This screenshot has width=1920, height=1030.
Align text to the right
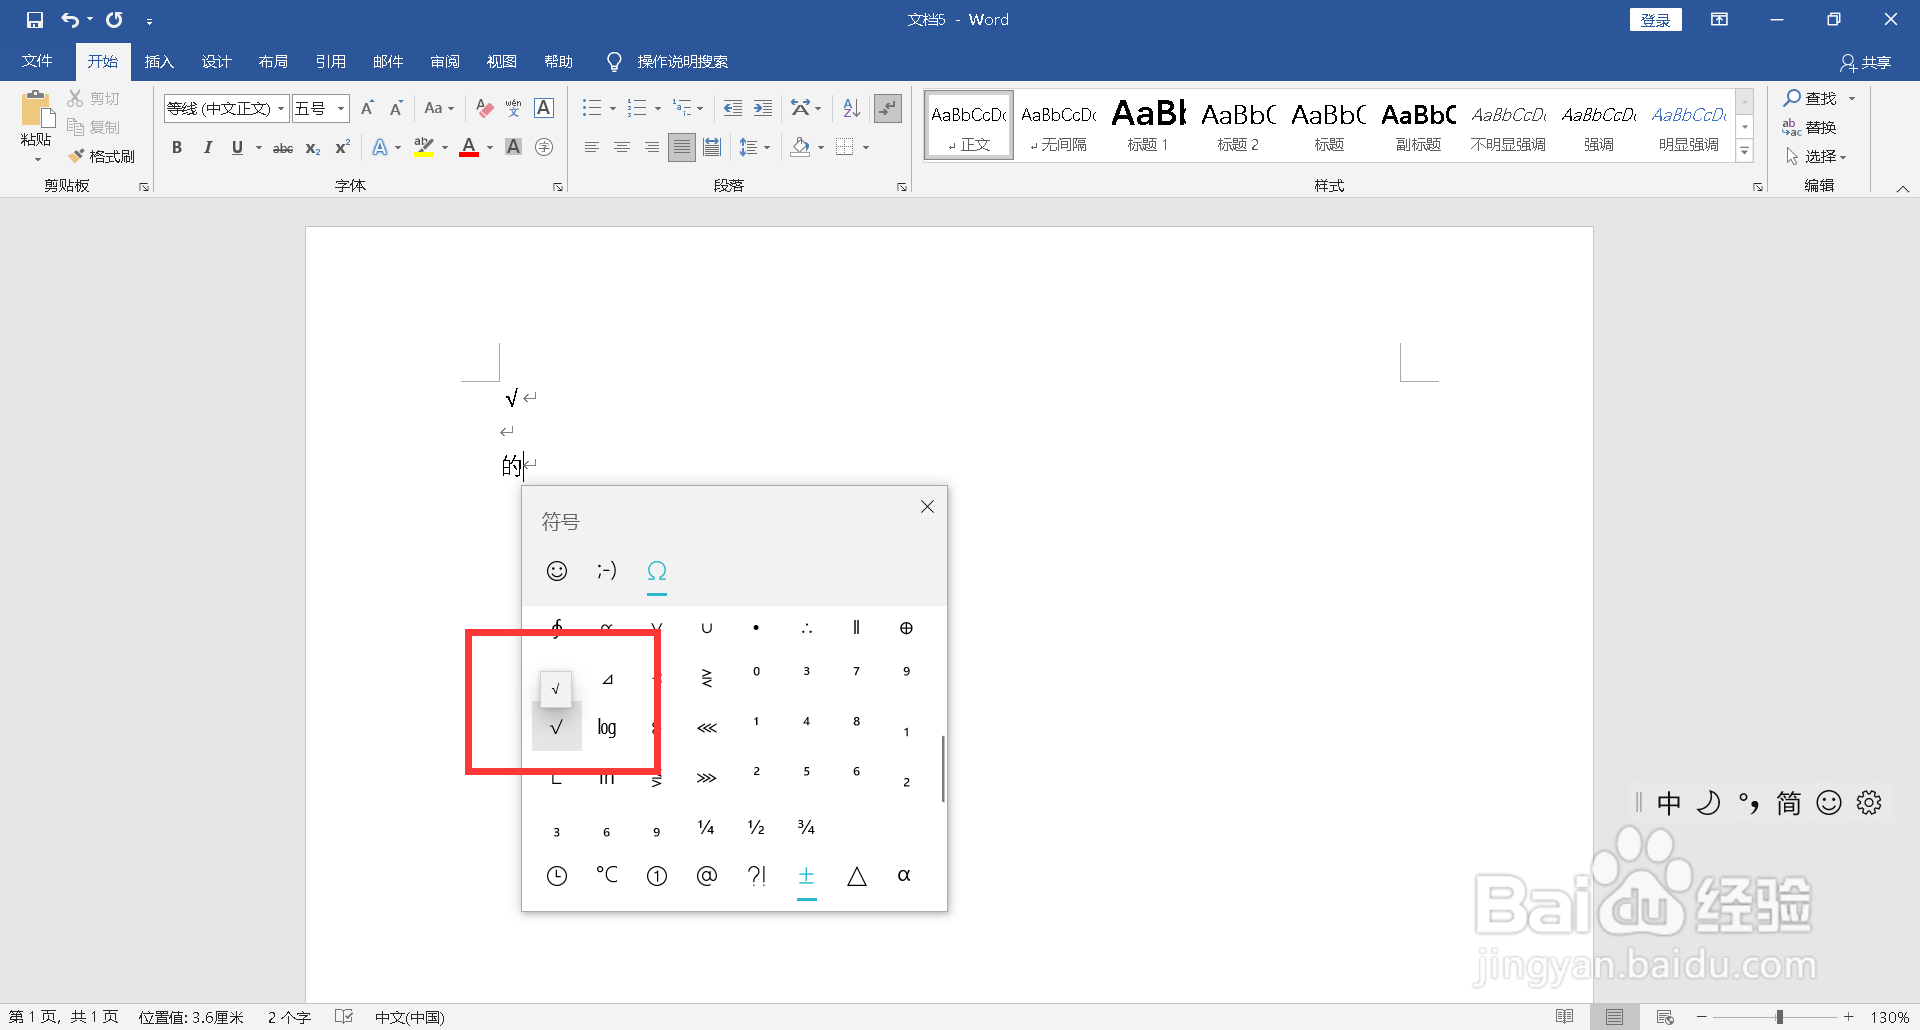coord(652,148)
